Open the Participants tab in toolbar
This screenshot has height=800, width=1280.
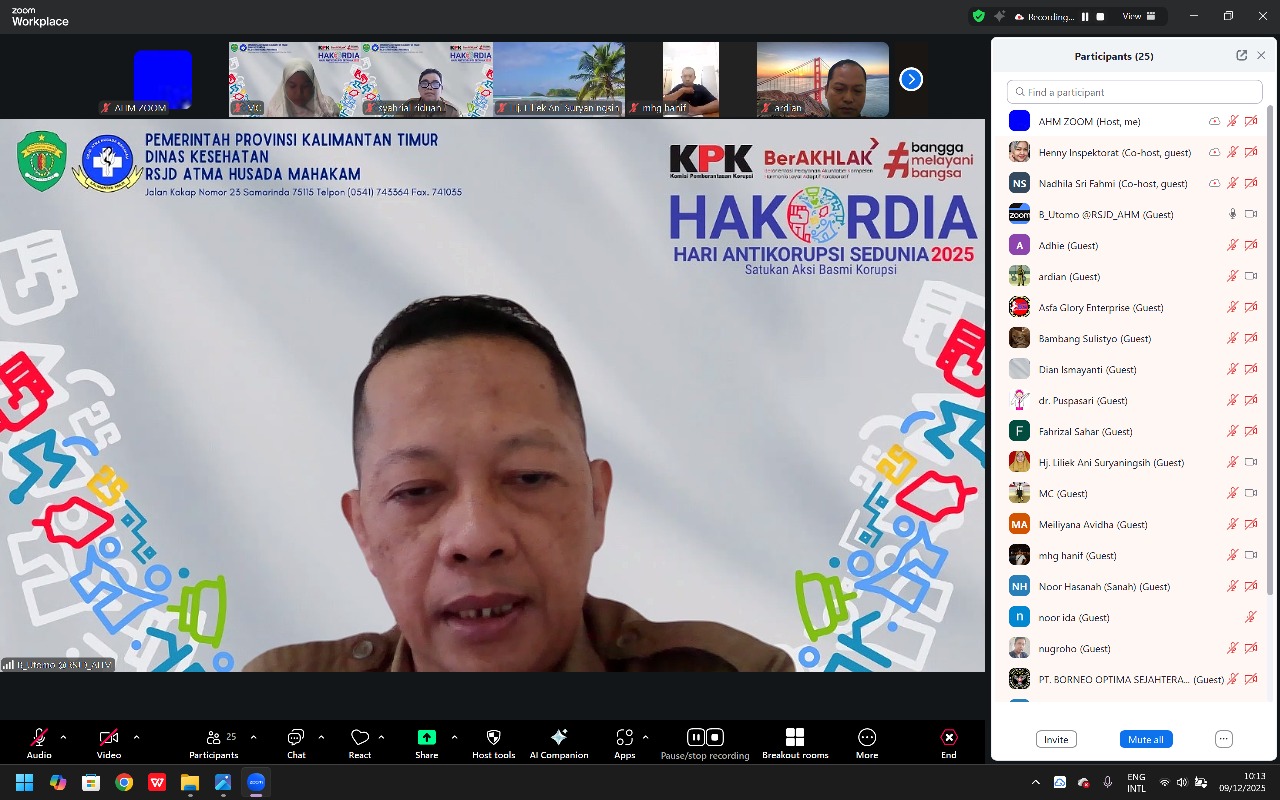[x=214, y=738]
